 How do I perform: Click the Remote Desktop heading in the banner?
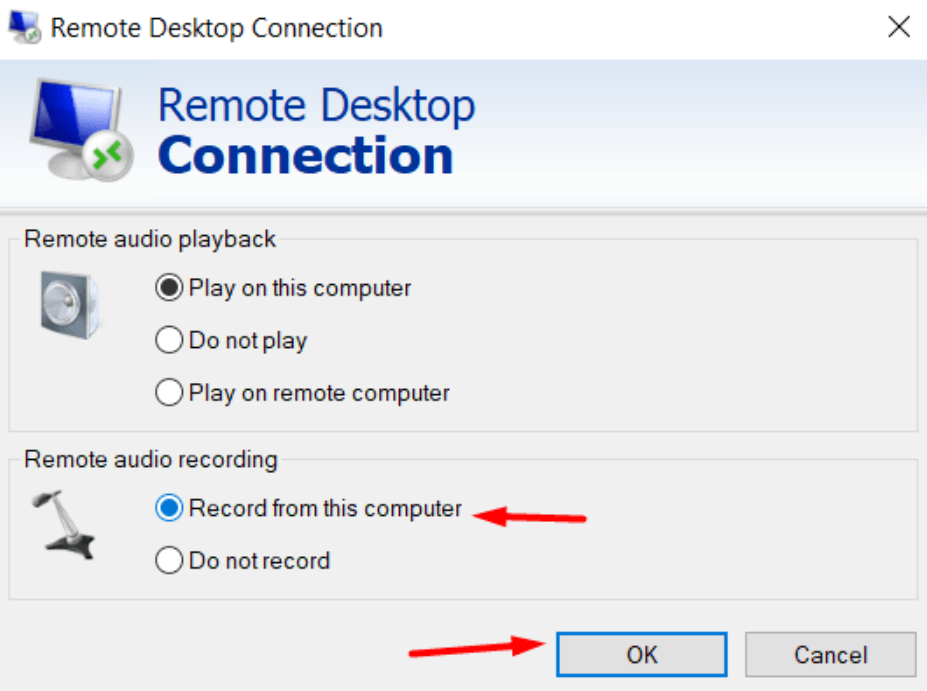coord(316,106)
